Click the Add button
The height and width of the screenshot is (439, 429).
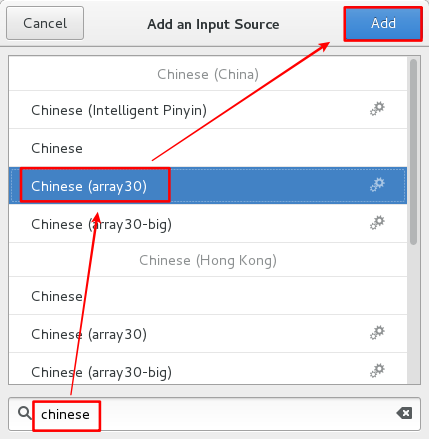[383, 24]
